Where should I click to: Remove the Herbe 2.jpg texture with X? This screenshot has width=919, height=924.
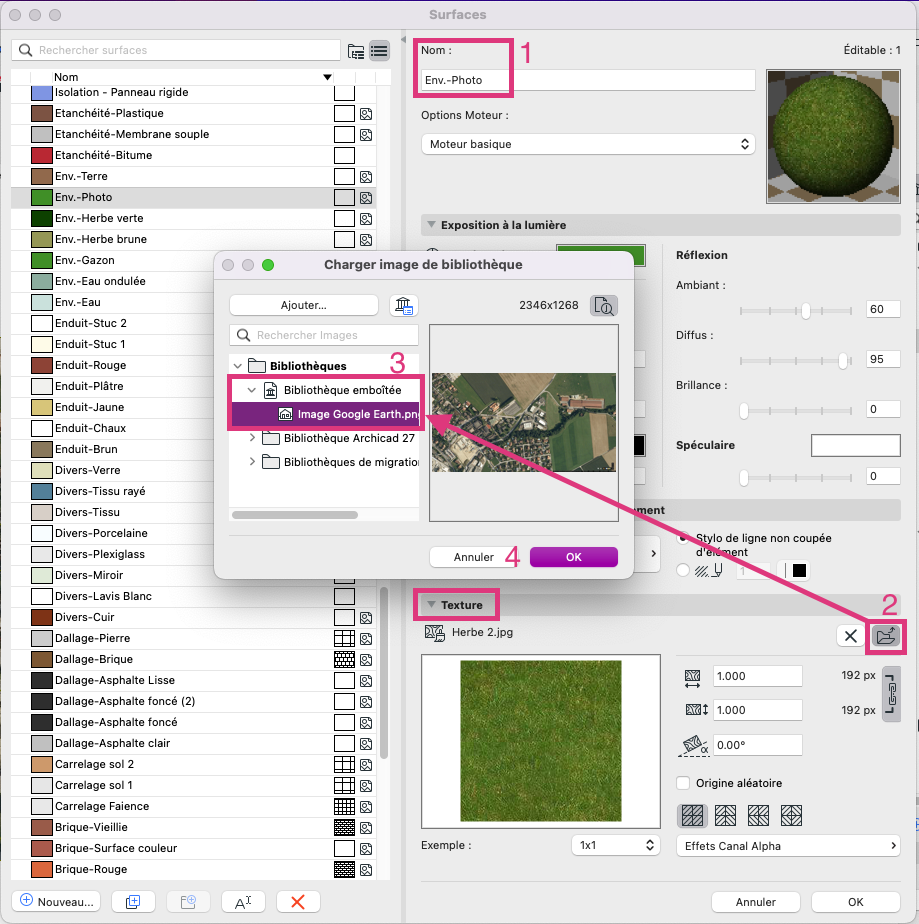(x=851, y=636)
